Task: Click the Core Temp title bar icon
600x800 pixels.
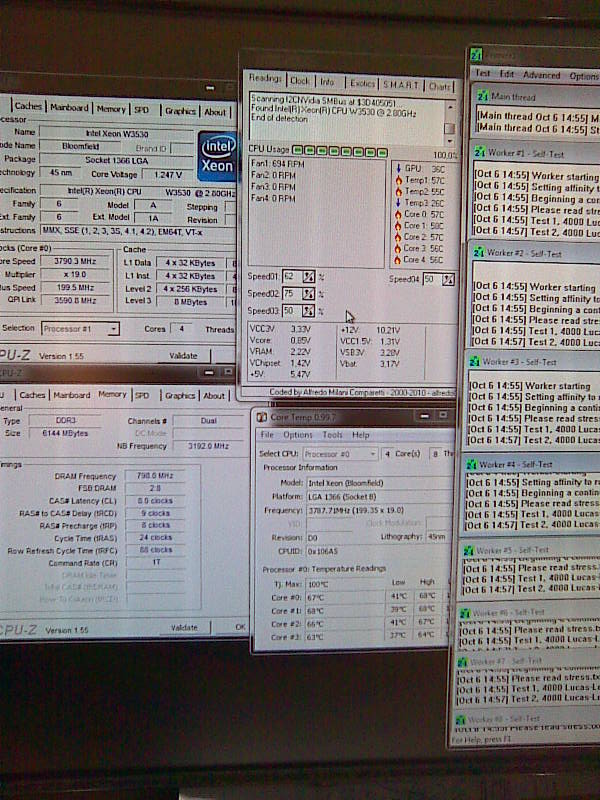Action: pos(262,417)
